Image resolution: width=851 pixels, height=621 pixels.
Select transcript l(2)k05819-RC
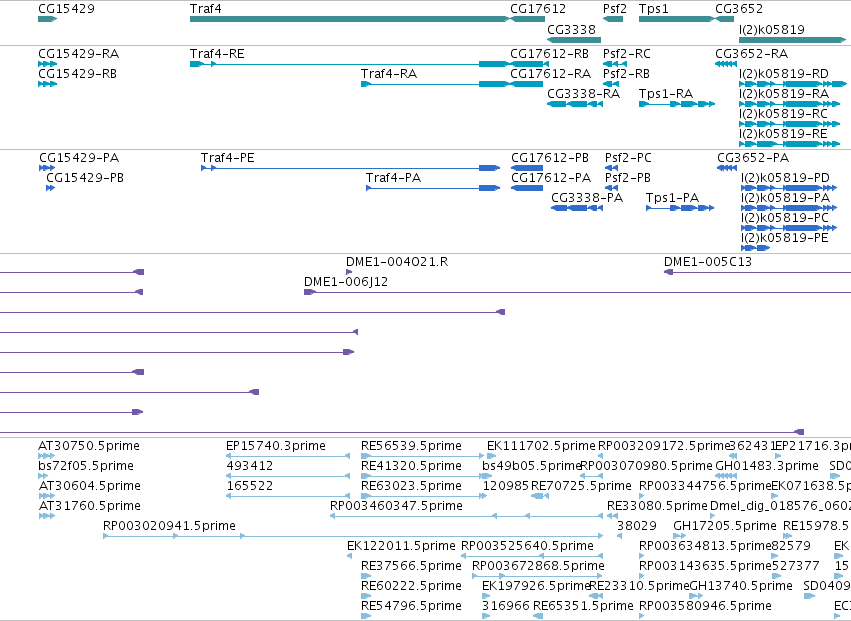point(790,124)
